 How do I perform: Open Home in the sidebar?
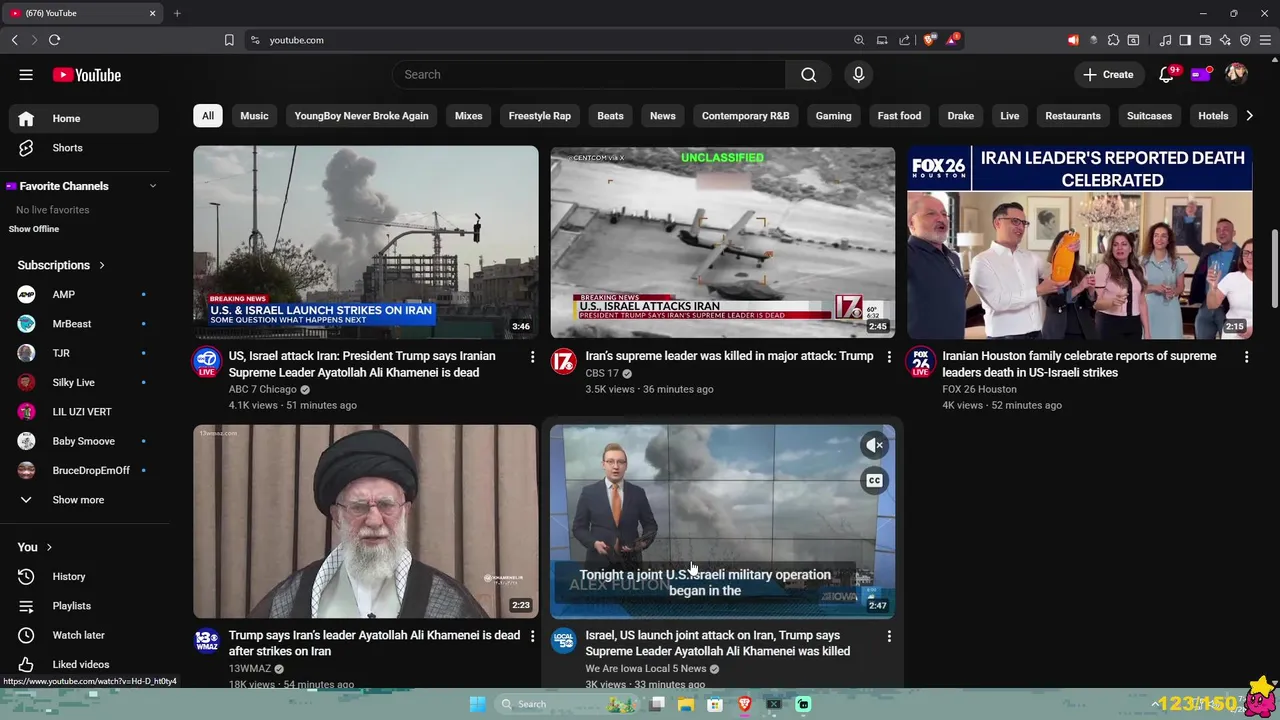point(83,119)
